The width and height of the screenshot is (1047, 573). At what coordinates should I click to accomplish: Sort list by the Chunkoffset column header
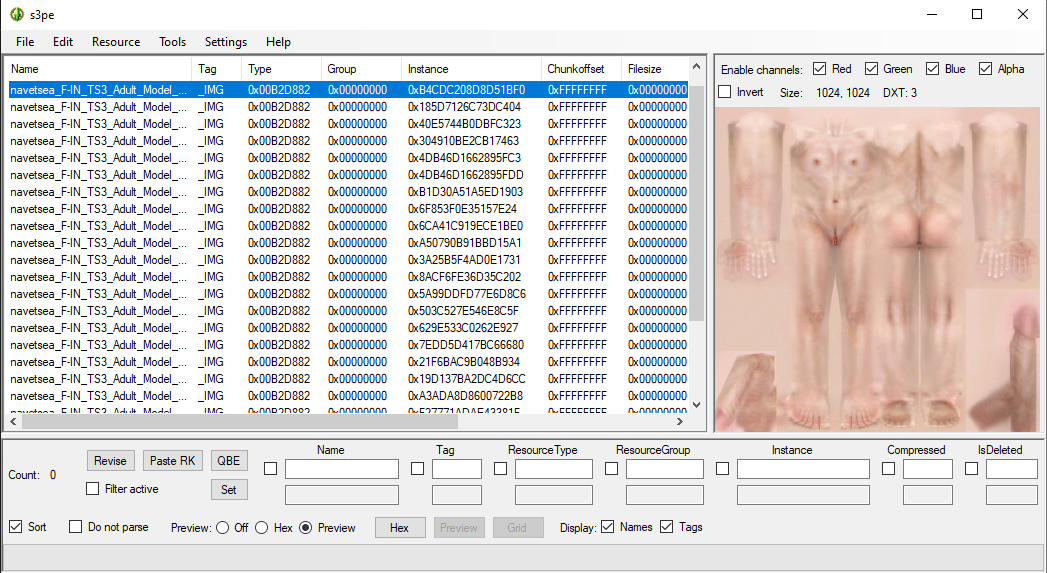(581, 69)
